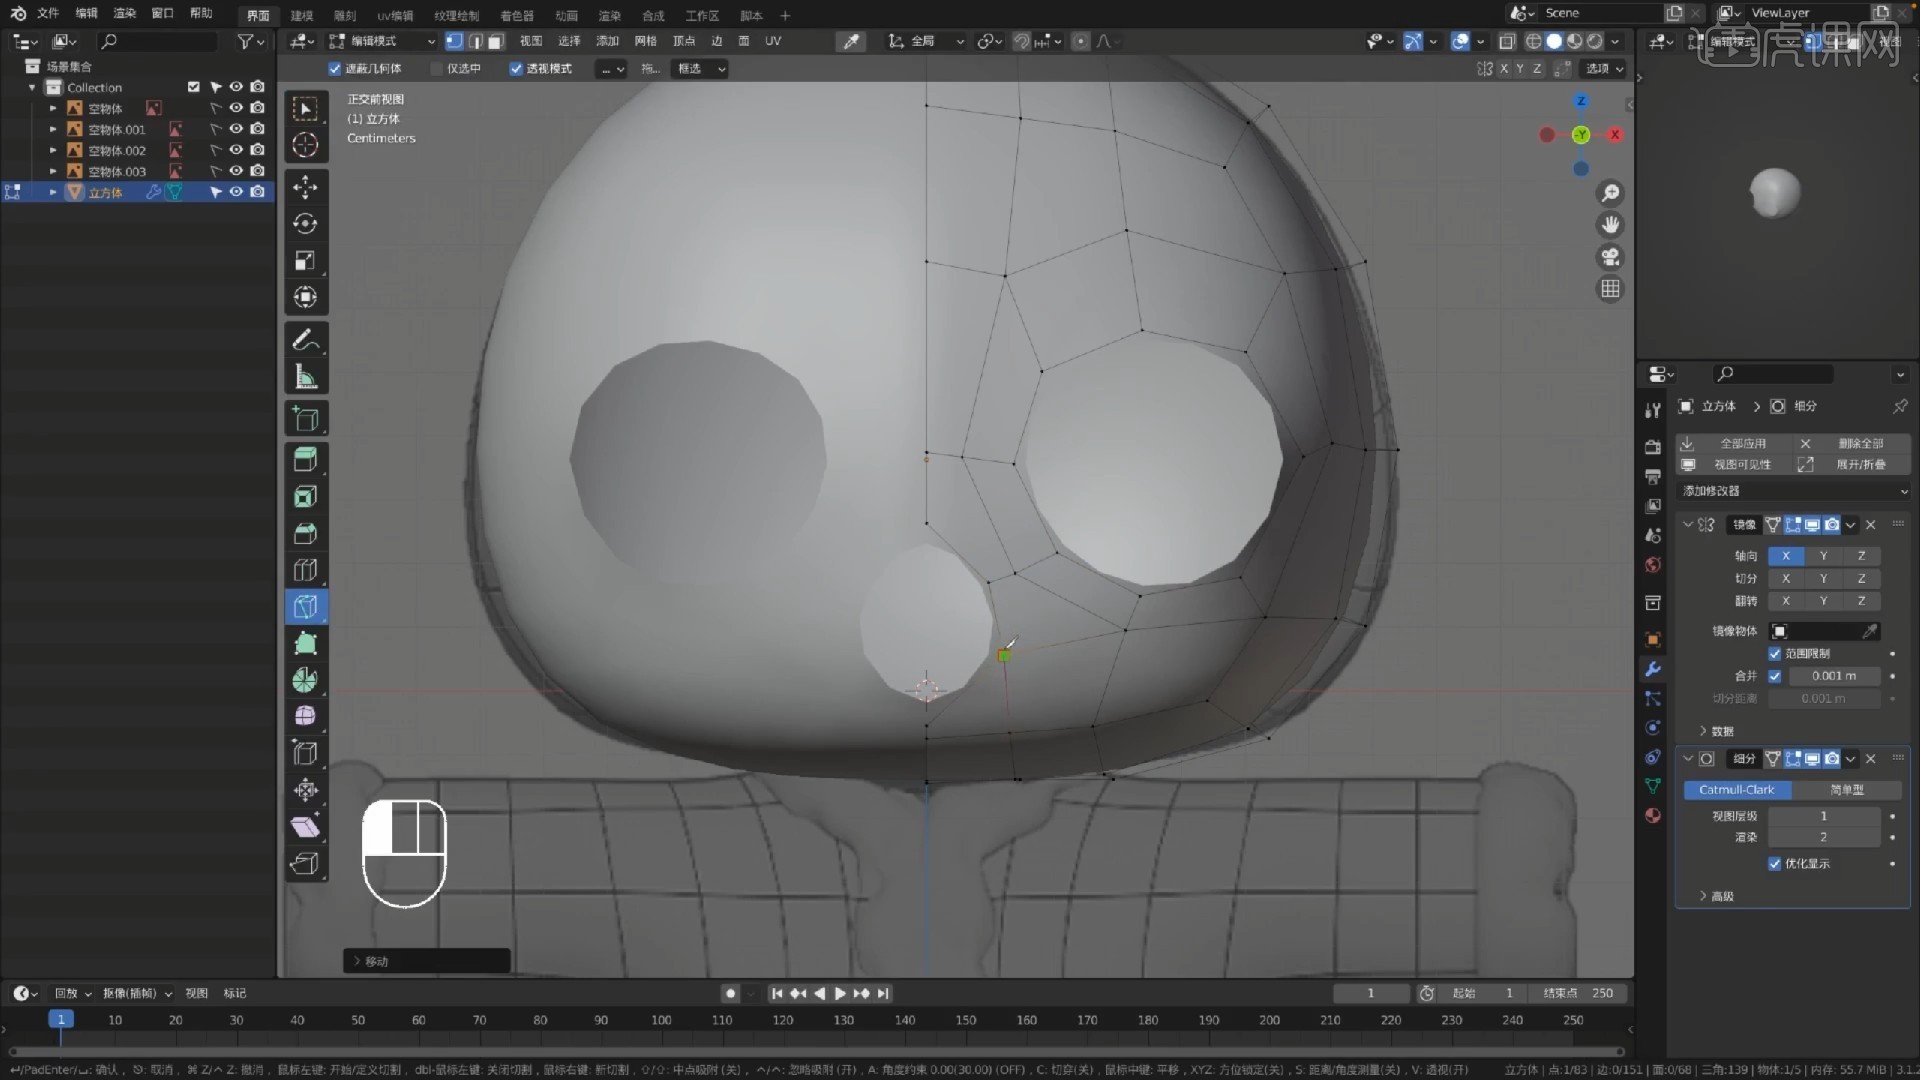Viewport: 1920px width, 1080px height.
Task: Select the 简单型 subdivision type
Action: (1847, 790)
